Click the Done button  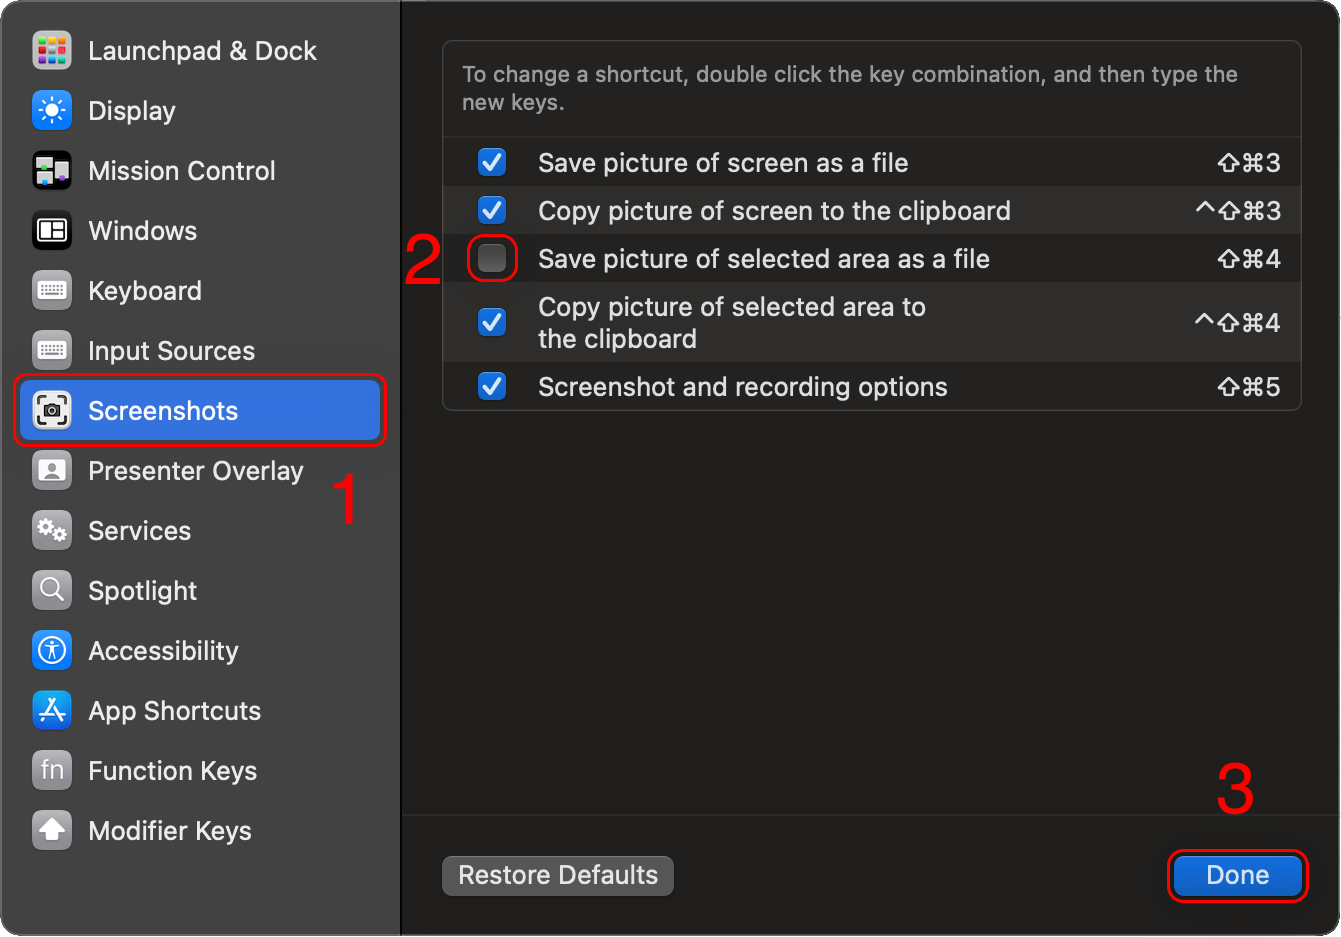(x=1237, y=876)
